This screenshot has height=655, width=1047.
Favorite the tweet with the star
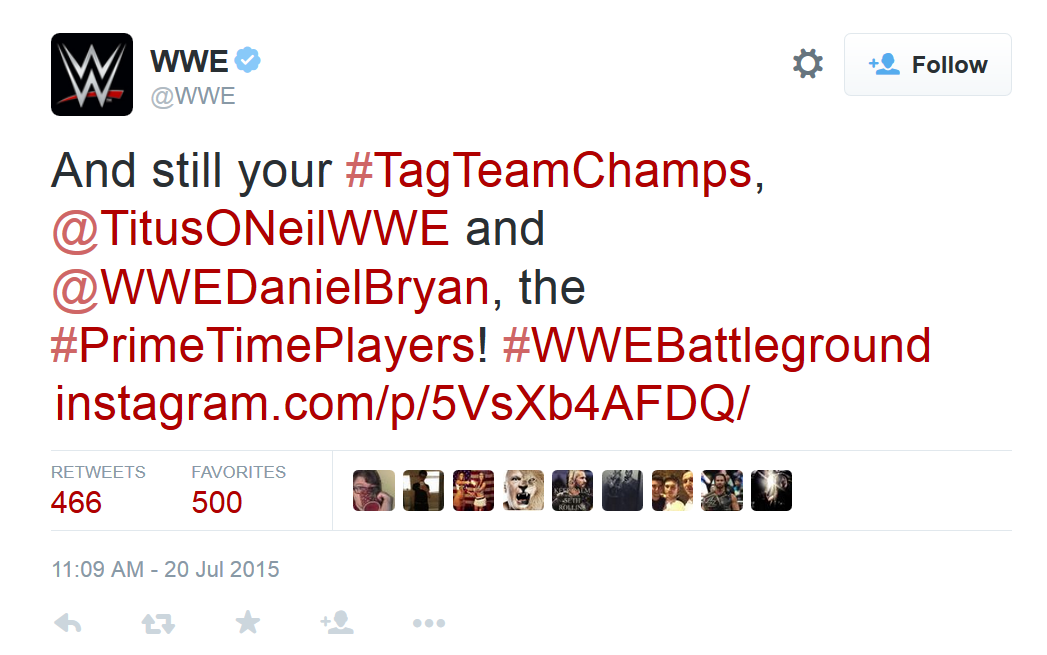tap(247, 623)
